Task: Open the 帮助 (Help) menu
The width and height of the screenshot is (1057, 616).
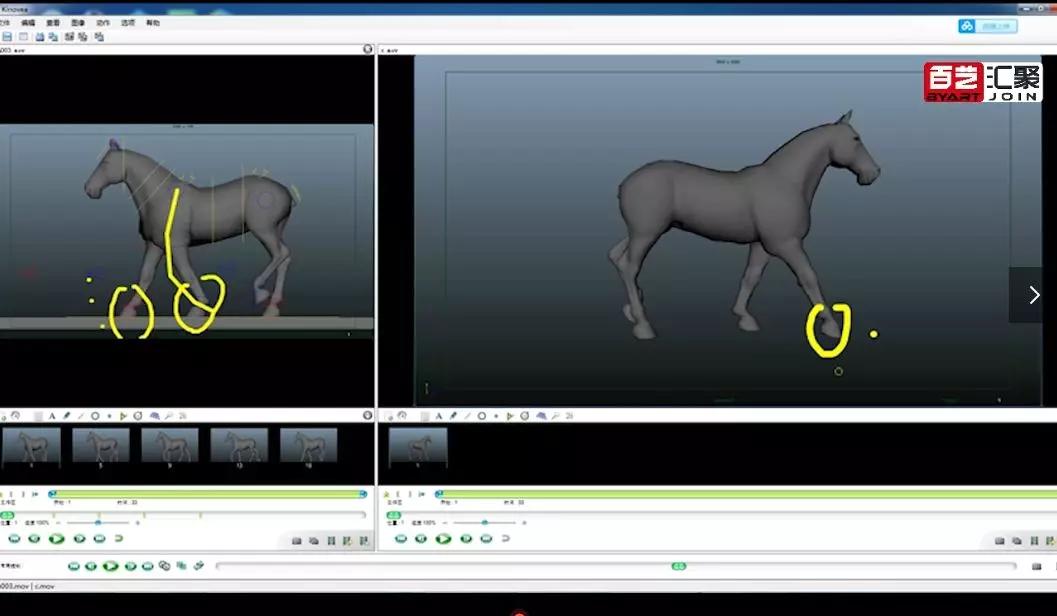Action: [153, 23]
